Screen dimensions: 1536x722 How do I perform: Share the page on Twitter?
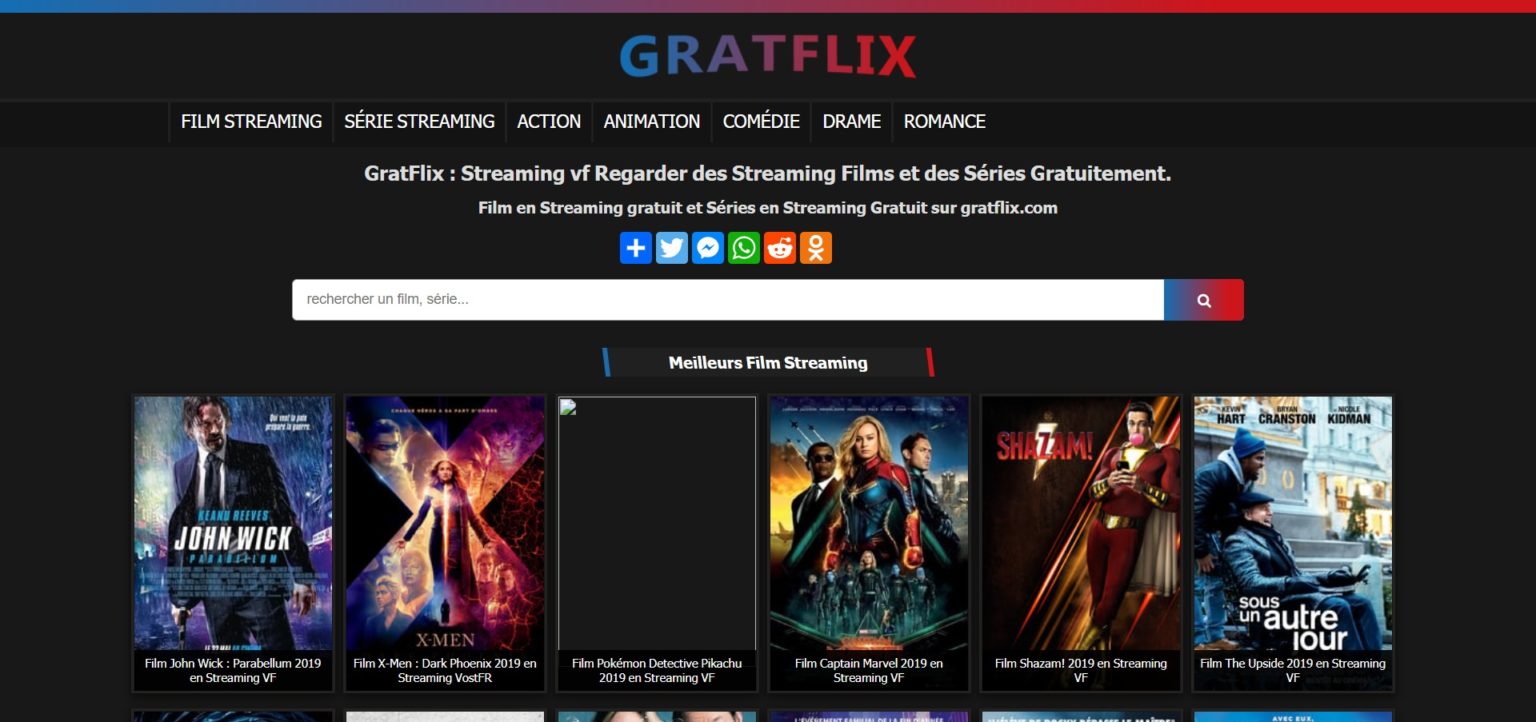point(672,248)
